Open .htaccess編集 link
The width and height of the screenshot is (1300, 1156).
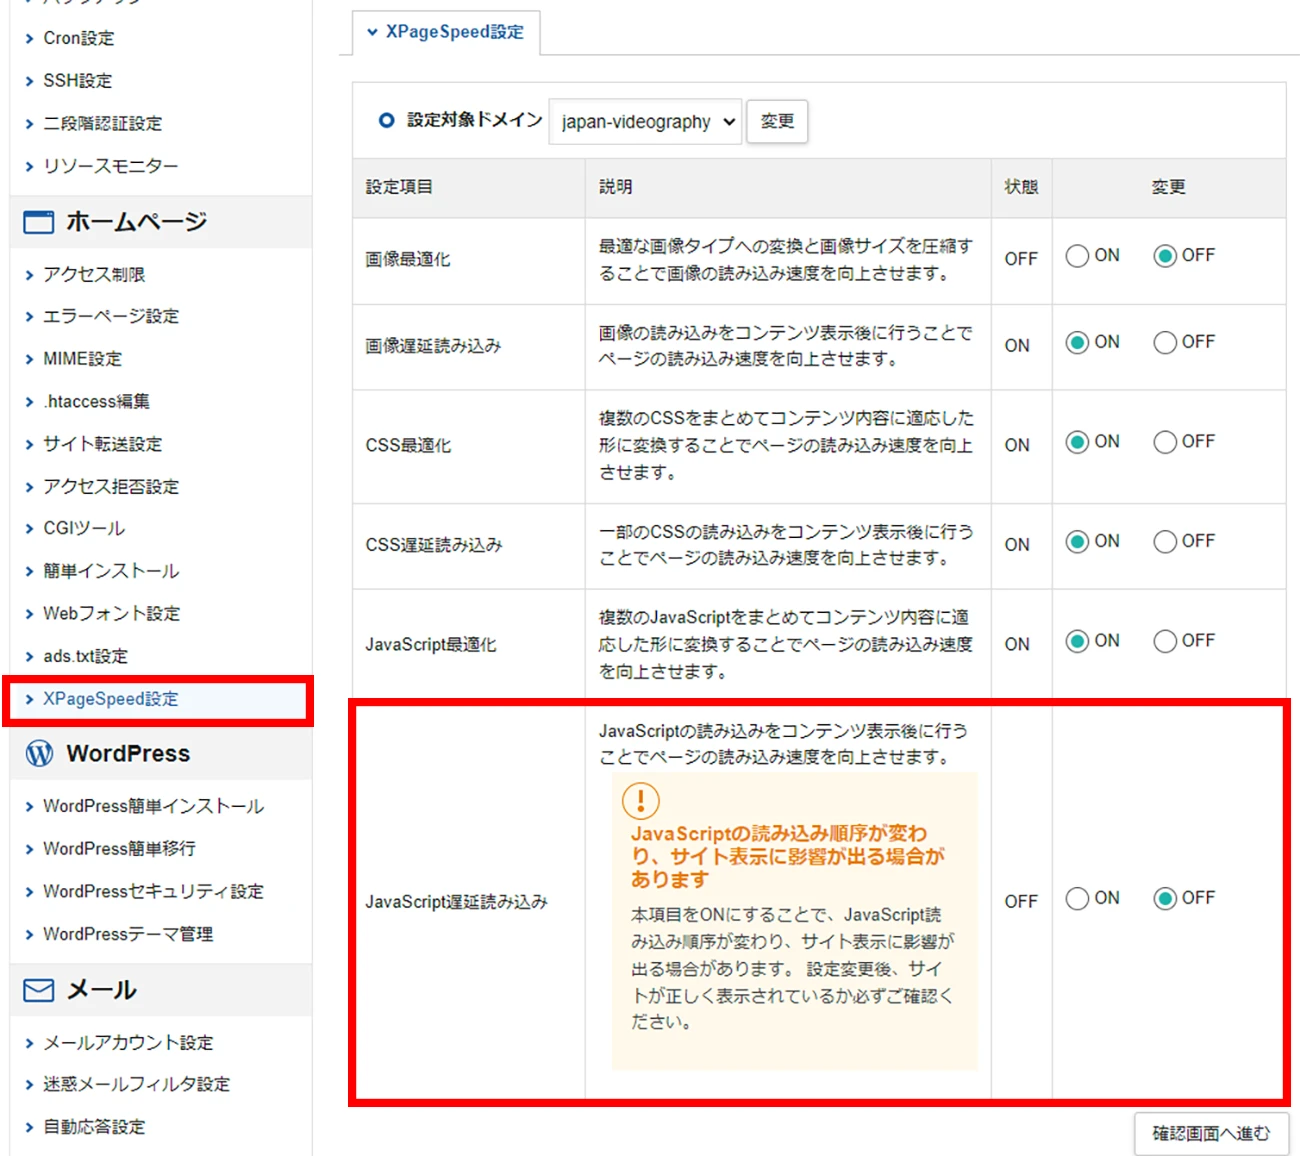(x=97, y=402)
